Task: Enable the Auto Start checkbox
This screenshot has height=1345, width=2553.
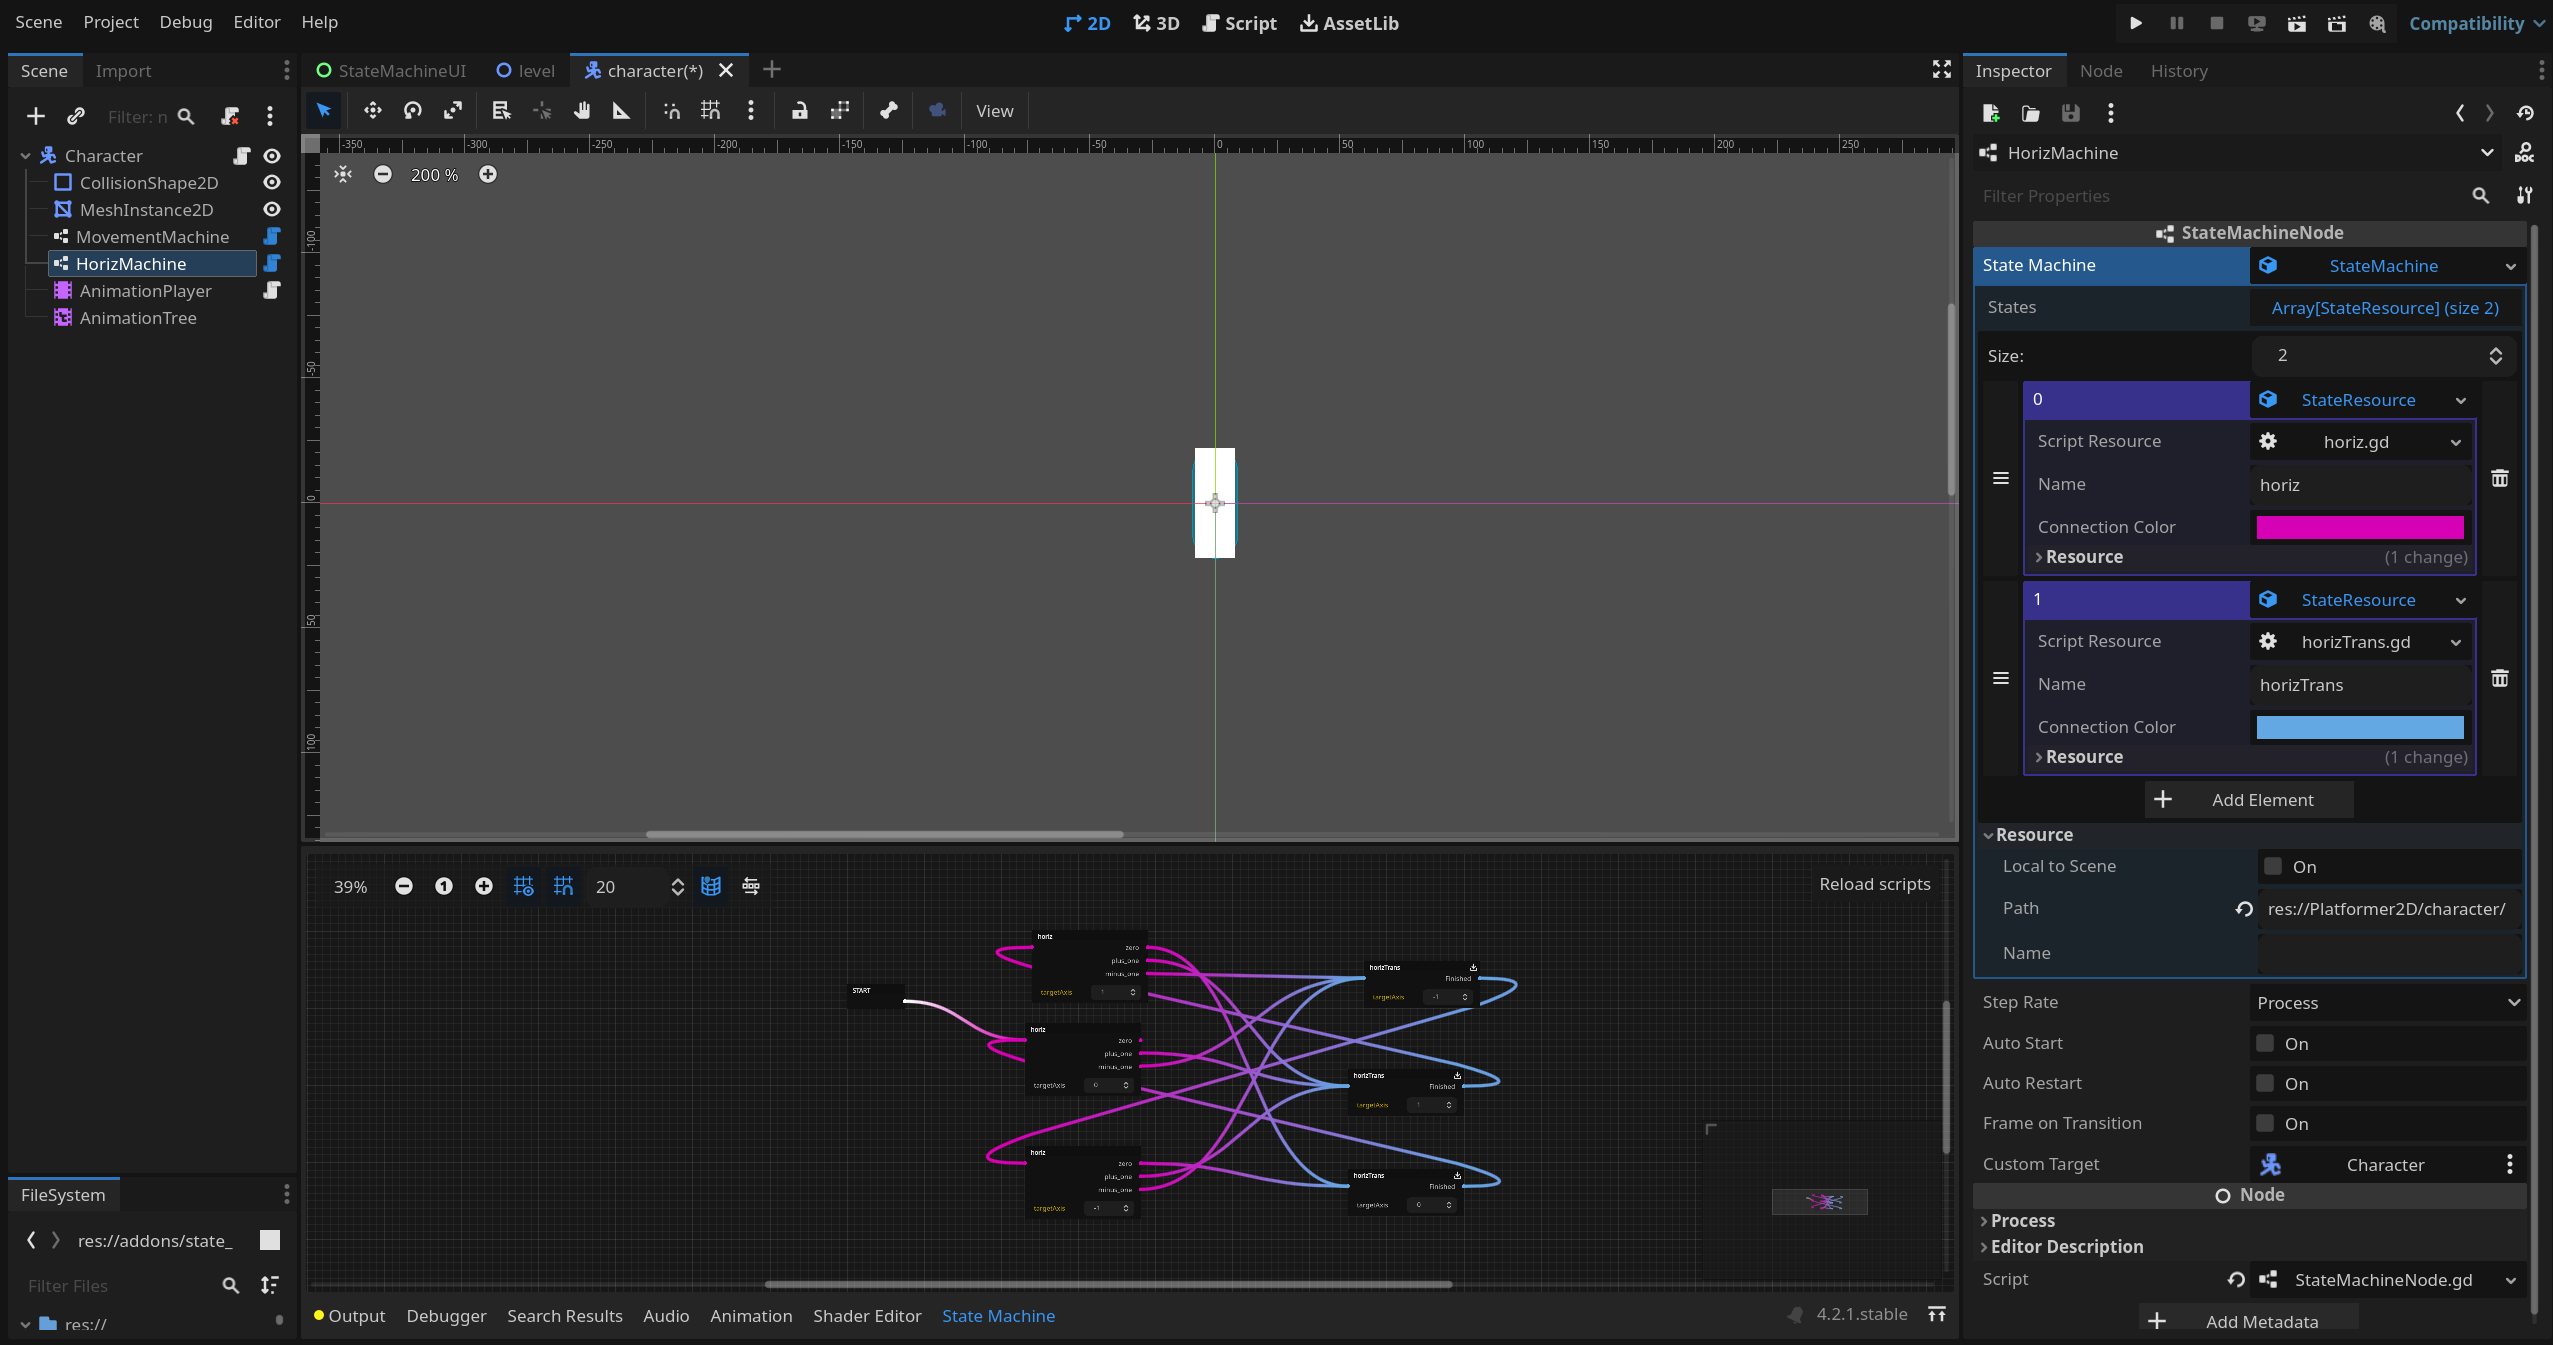Action: point(2266,1043)
